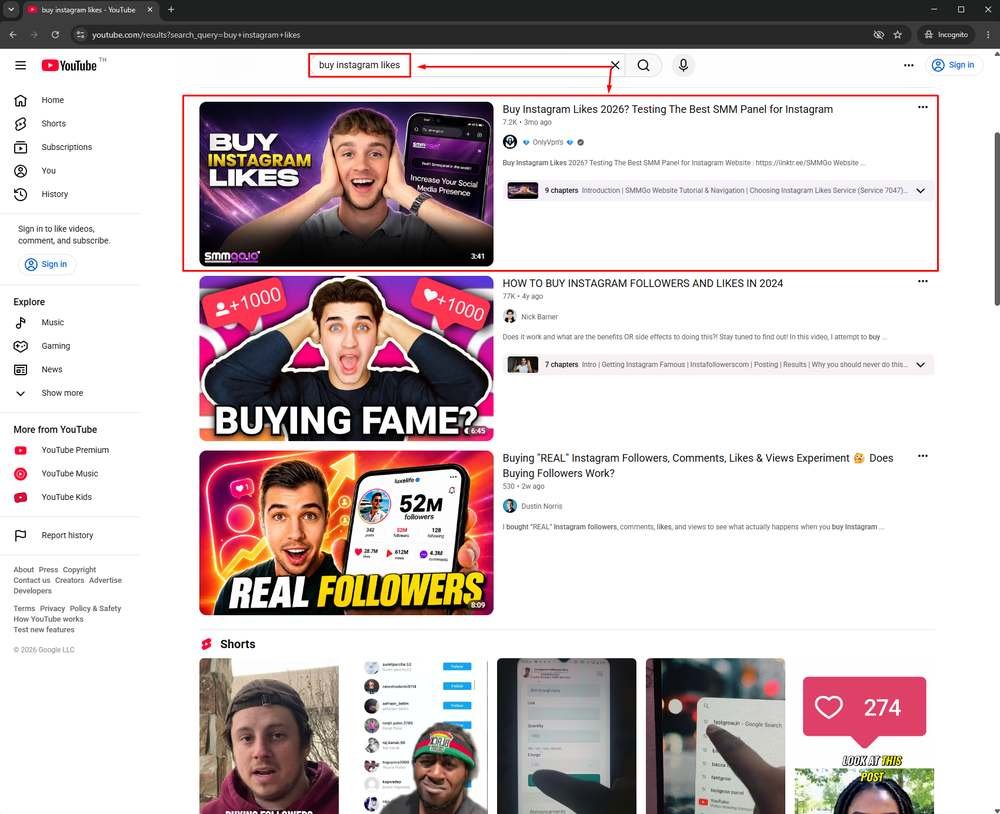The width and height of the screenshot is (1000, 814).
Task: Click Incognito indicator button
Action: (x=946, y=34)
